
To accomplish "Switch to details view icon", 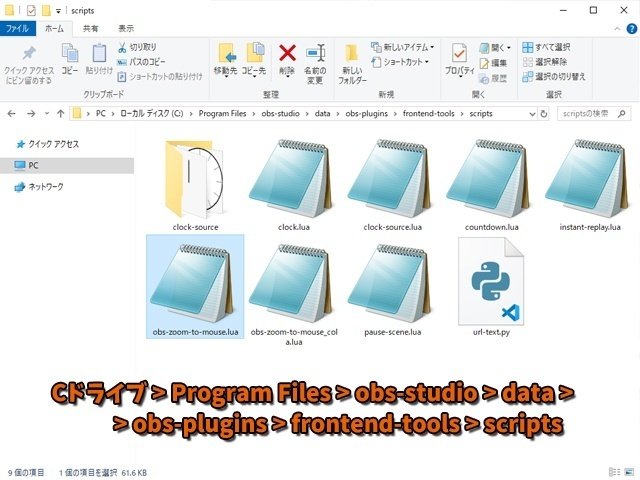I will tap(614, 472).
